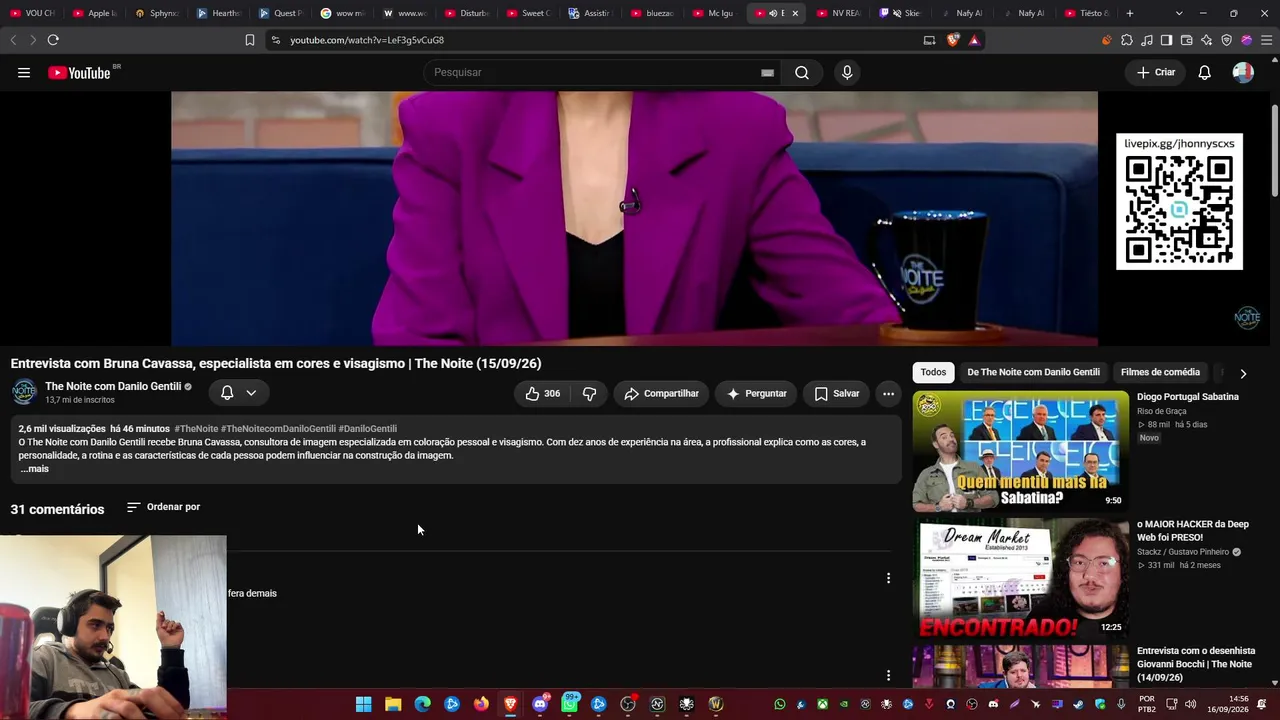Image resolution: width=1280 pixels, height=720 pixels.
Task: Click the search magnifier button
Action: point(802,73)
